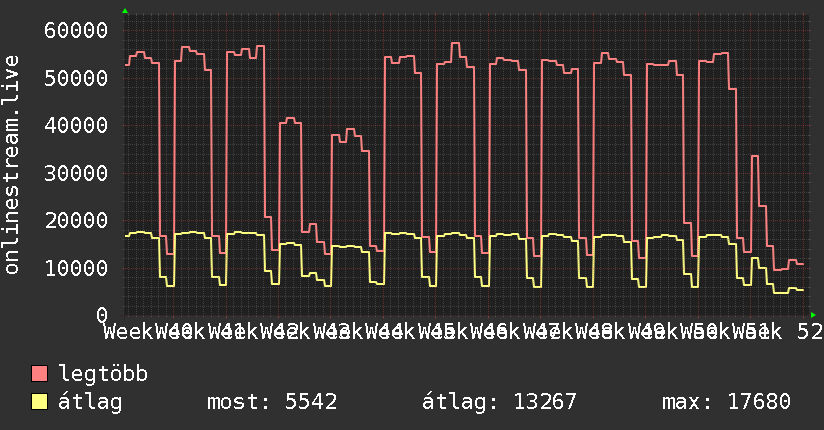
Task: Click the most: 5542 value
Action: pos(272,402)
